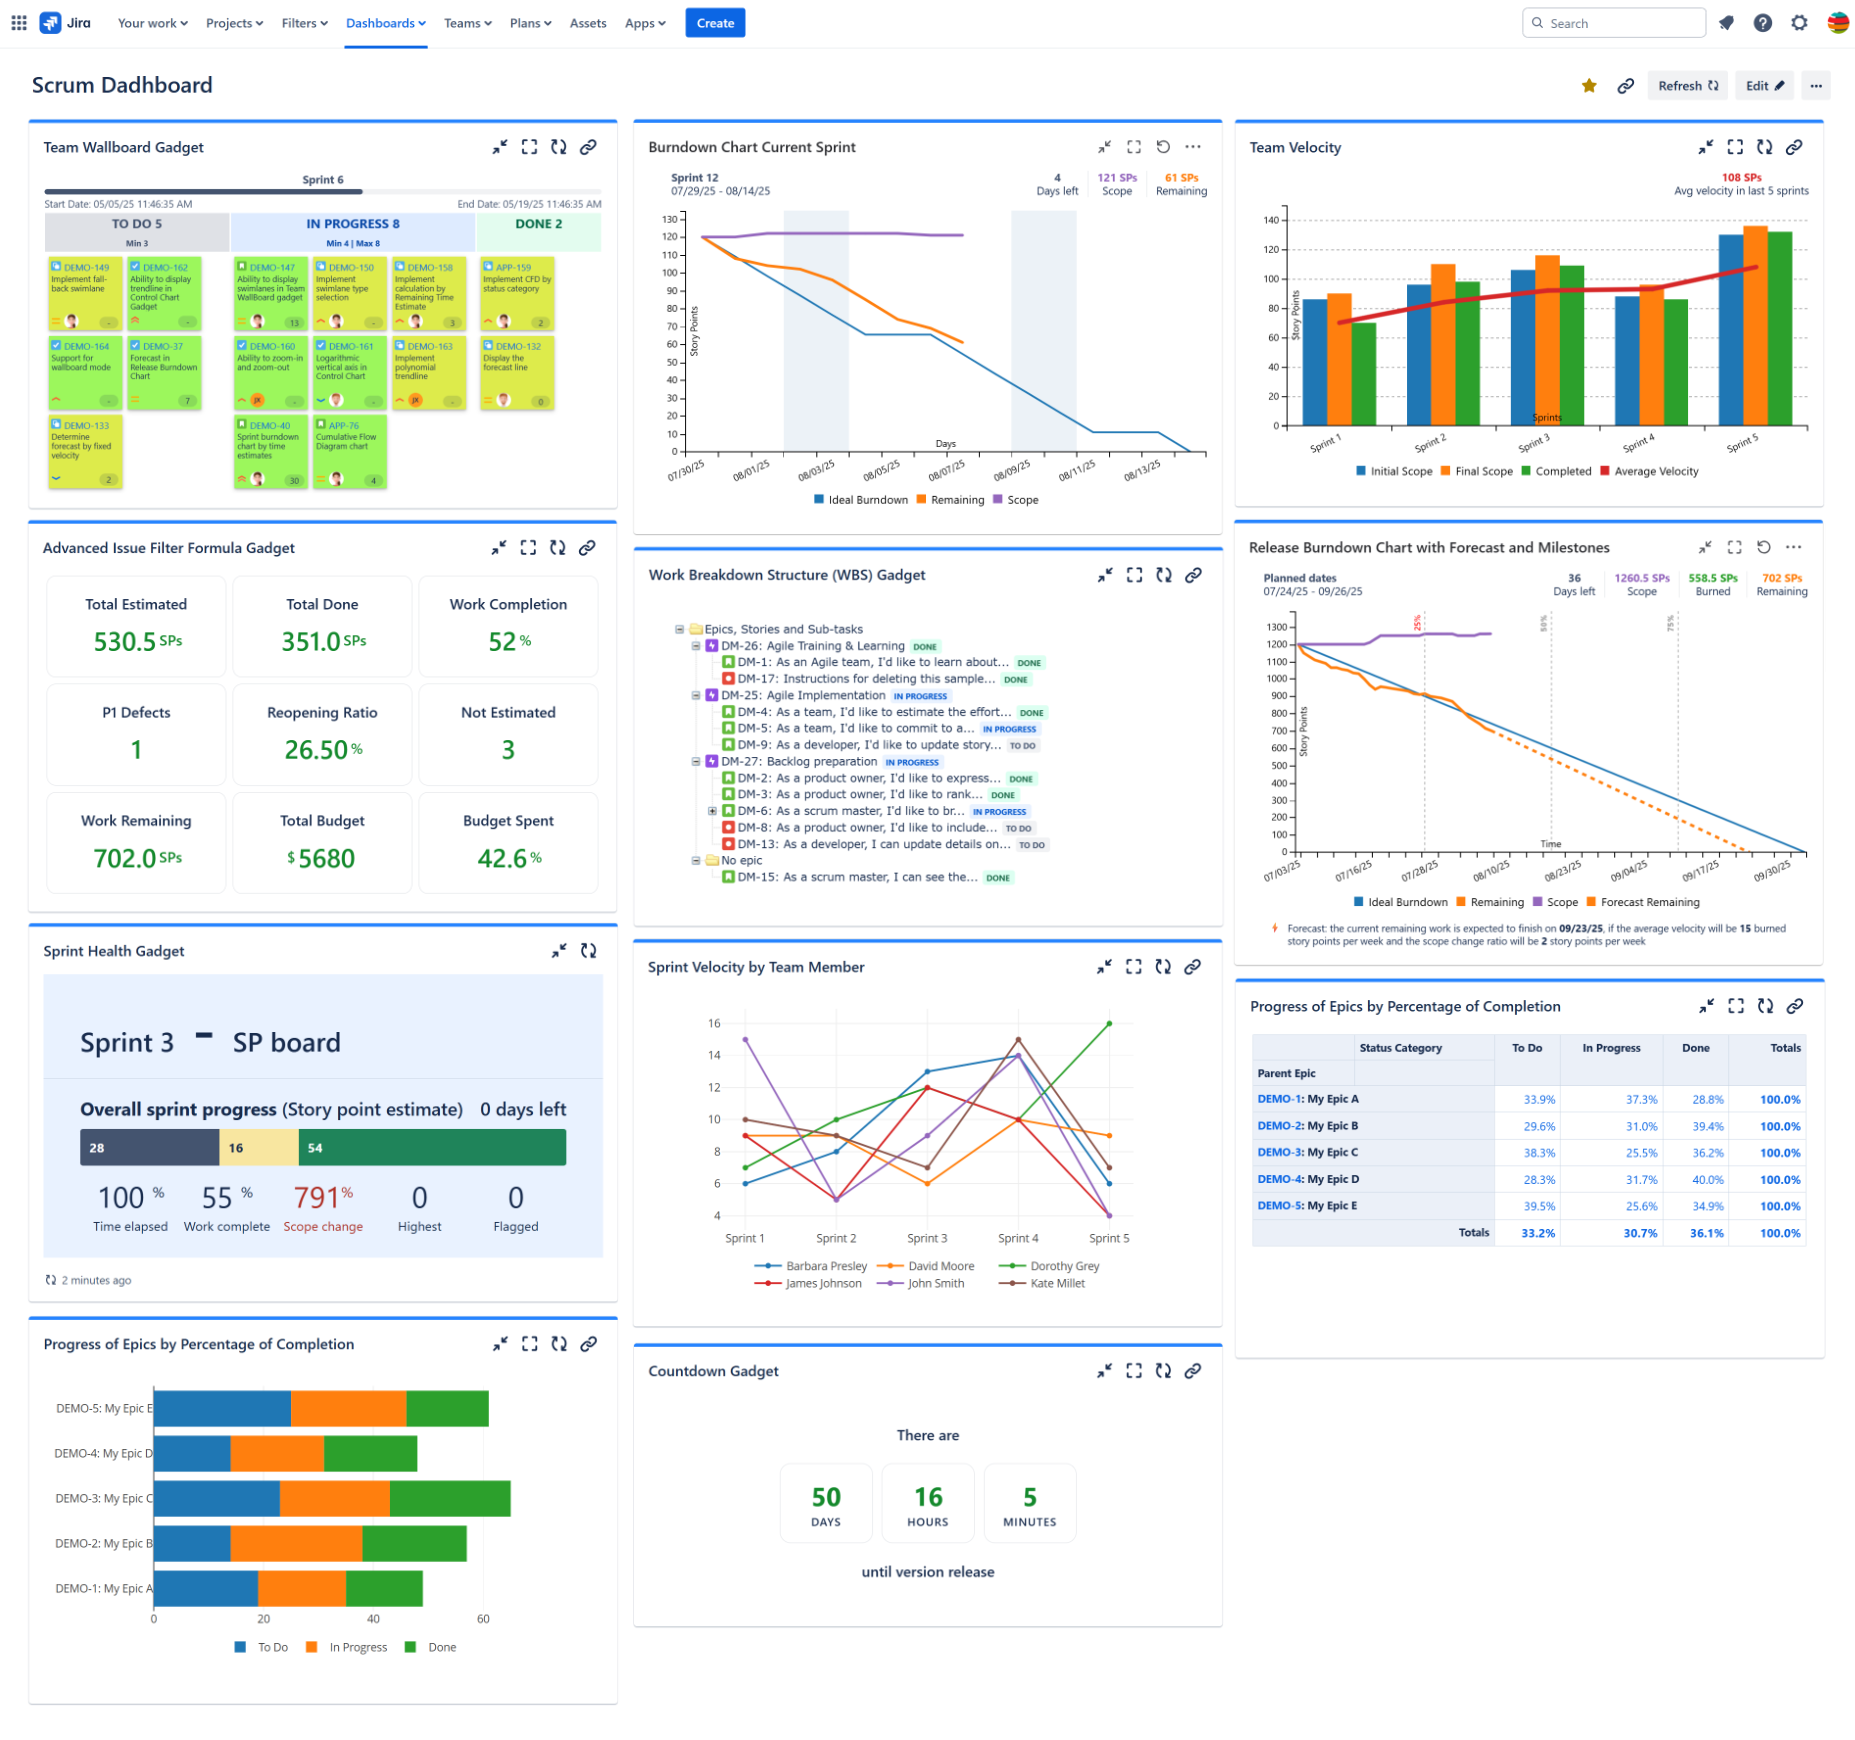Open the Jira app switcher grid

point(18,22)
